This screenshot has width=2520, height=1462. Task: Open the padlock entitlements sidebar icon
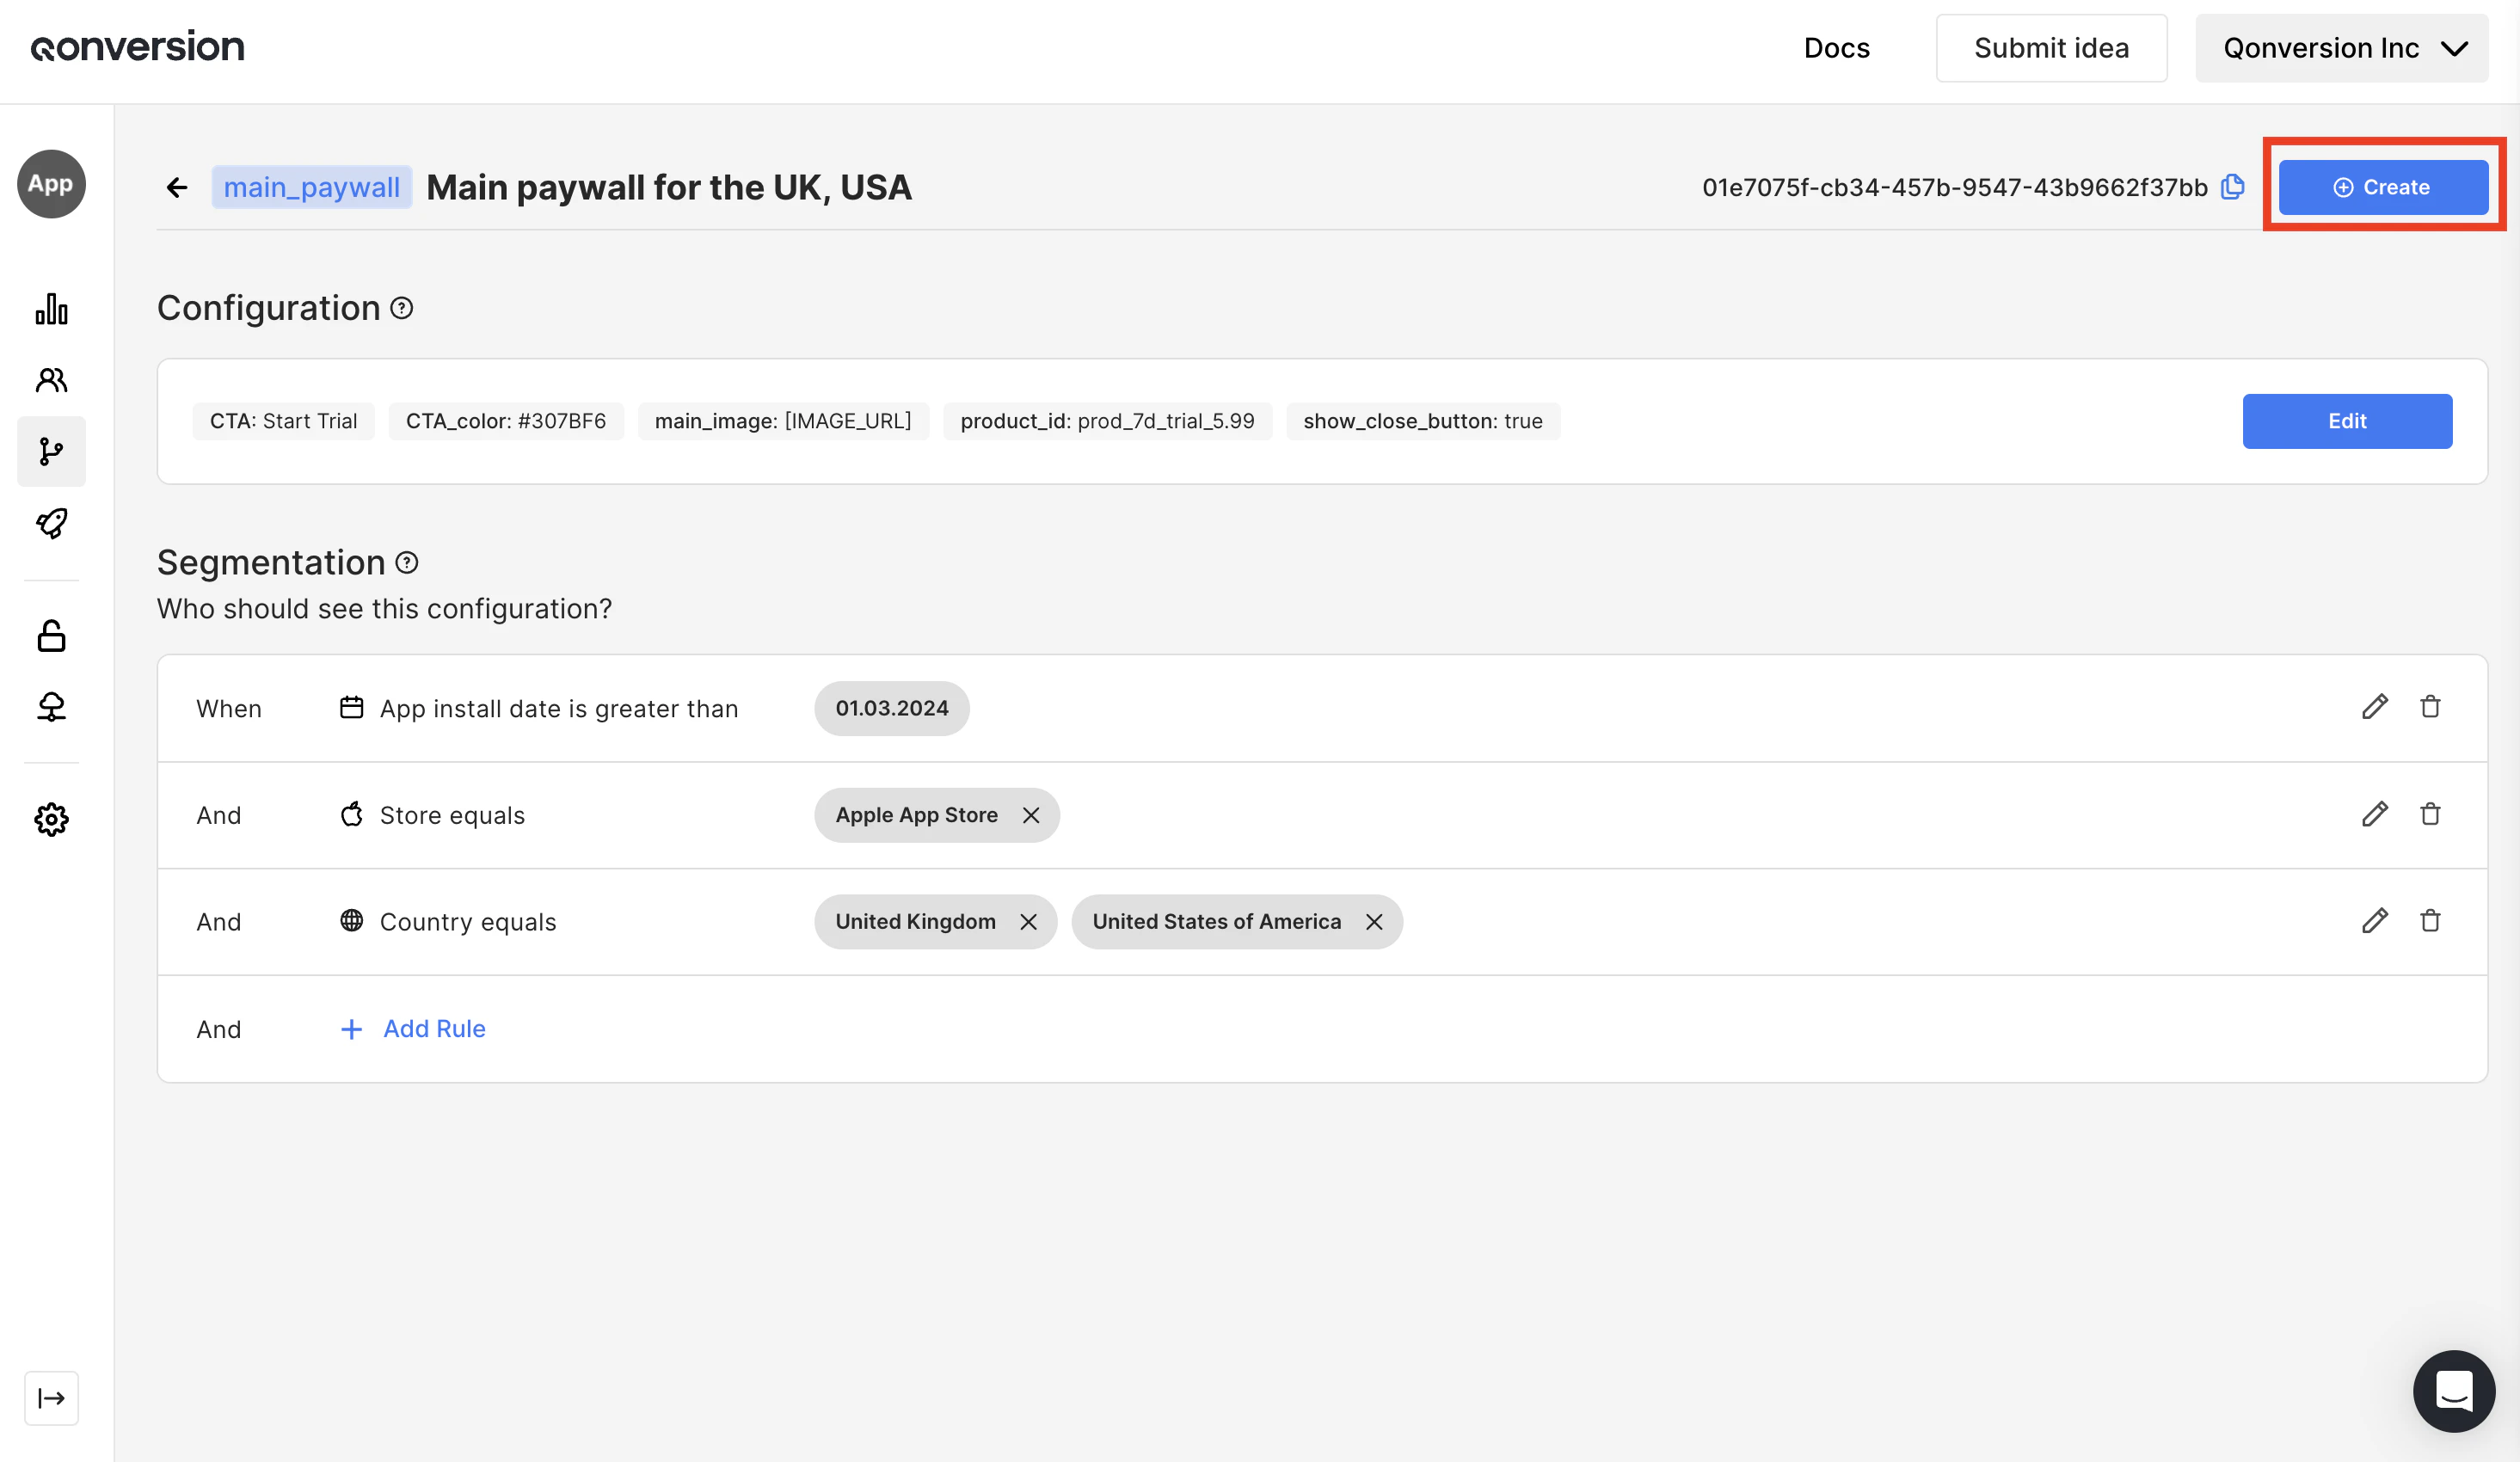click(51, 636)
